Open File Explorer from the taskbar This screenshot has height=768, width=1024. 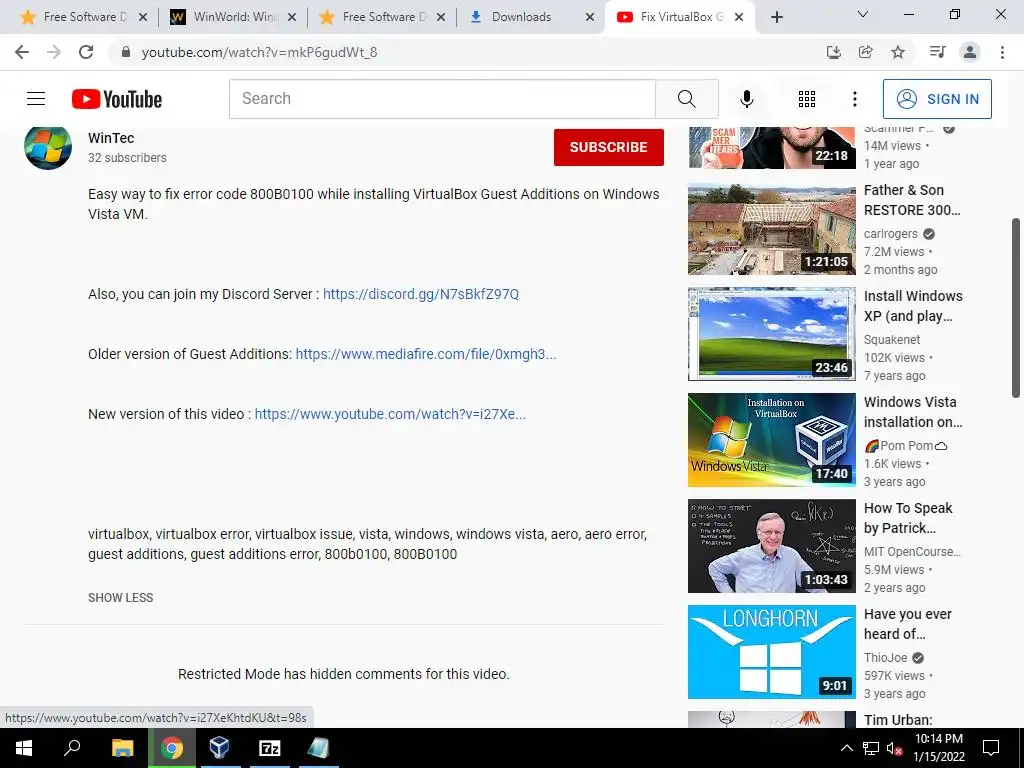click(x=122, y=748)
